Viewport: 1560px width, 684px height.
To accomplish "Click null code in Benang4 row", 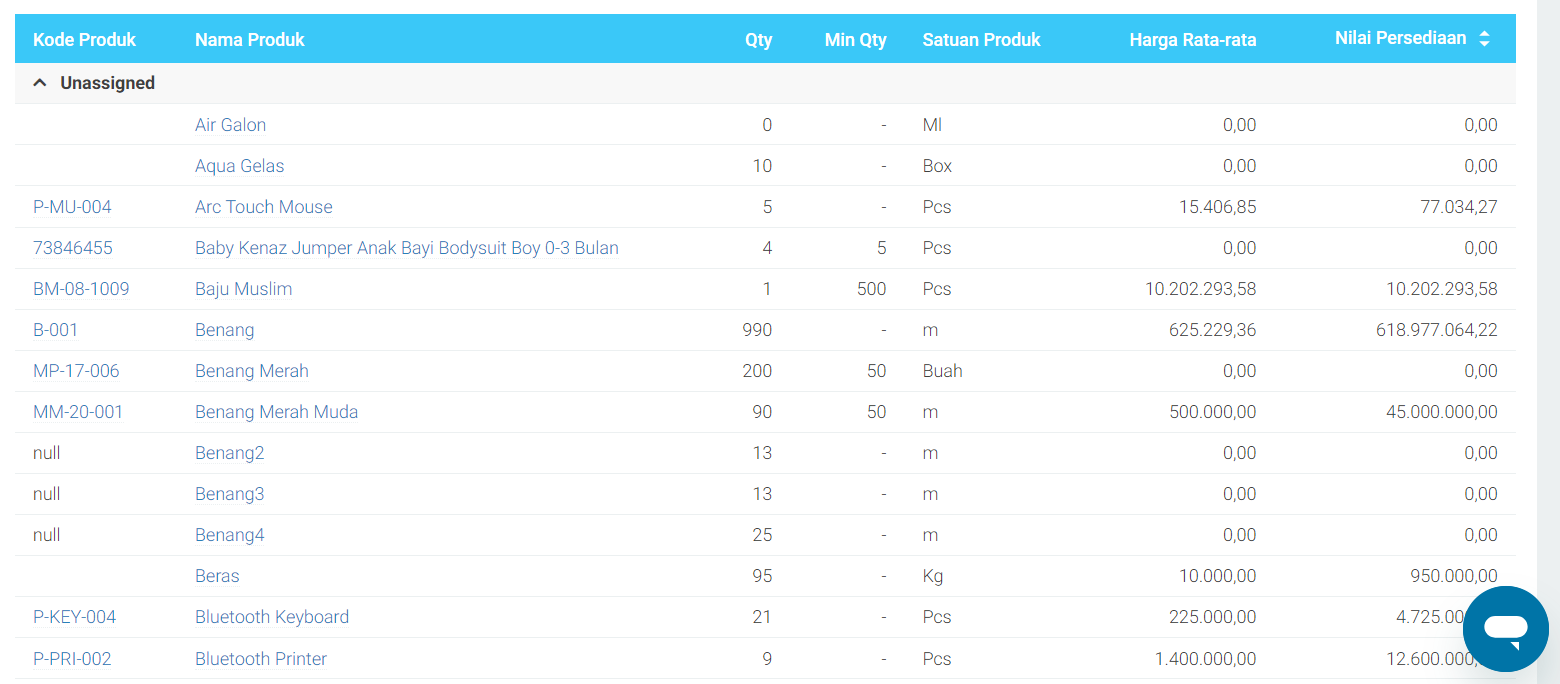I will pyautogui.click(x=46, y=535).
